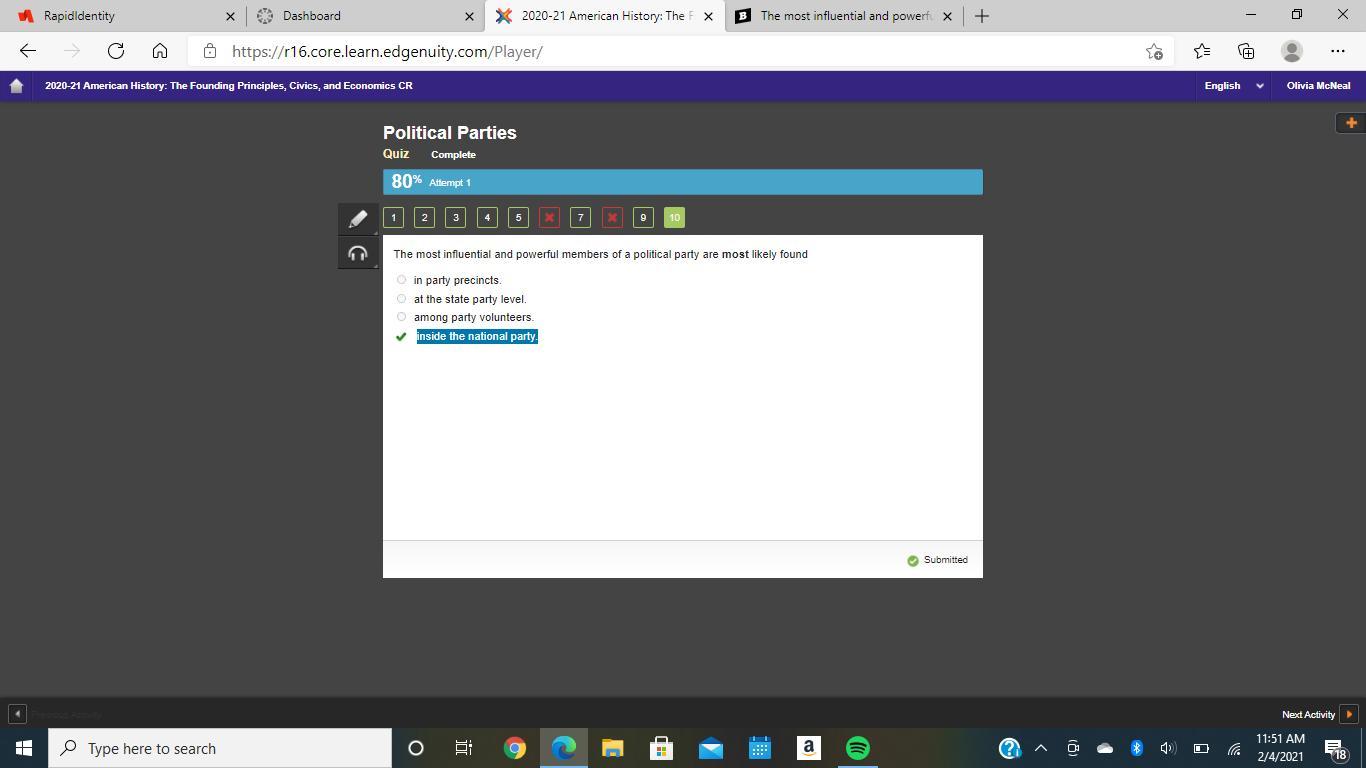Switch to the Dashboard browser tab
The width and height of the screenshot is (1366, 768).
[x=358, y=16]
